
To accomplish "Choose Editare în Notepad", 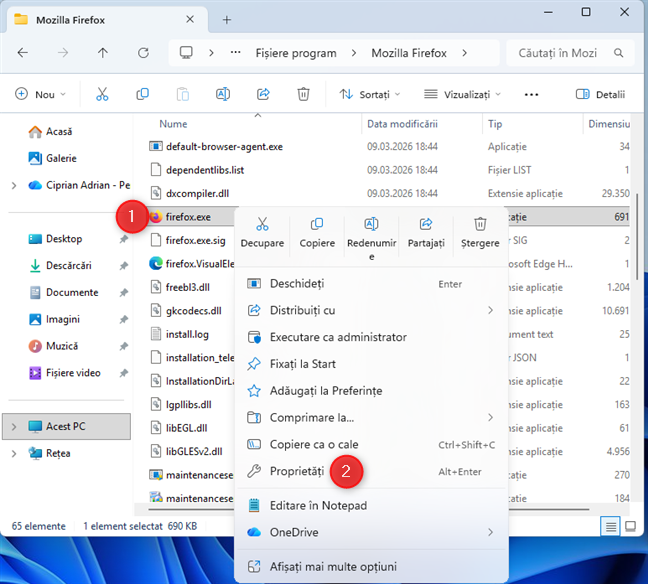I will point(371,505).
